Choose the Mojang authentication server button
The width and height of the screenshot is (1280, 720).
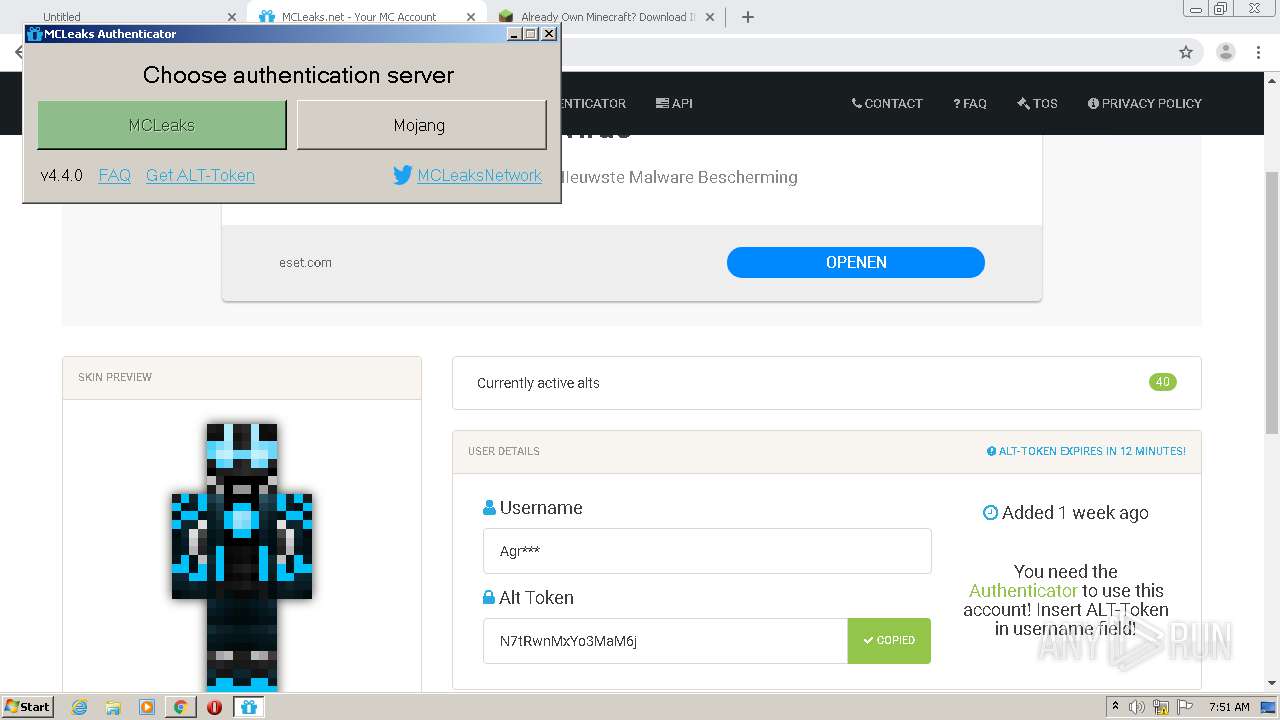[421, 125]
